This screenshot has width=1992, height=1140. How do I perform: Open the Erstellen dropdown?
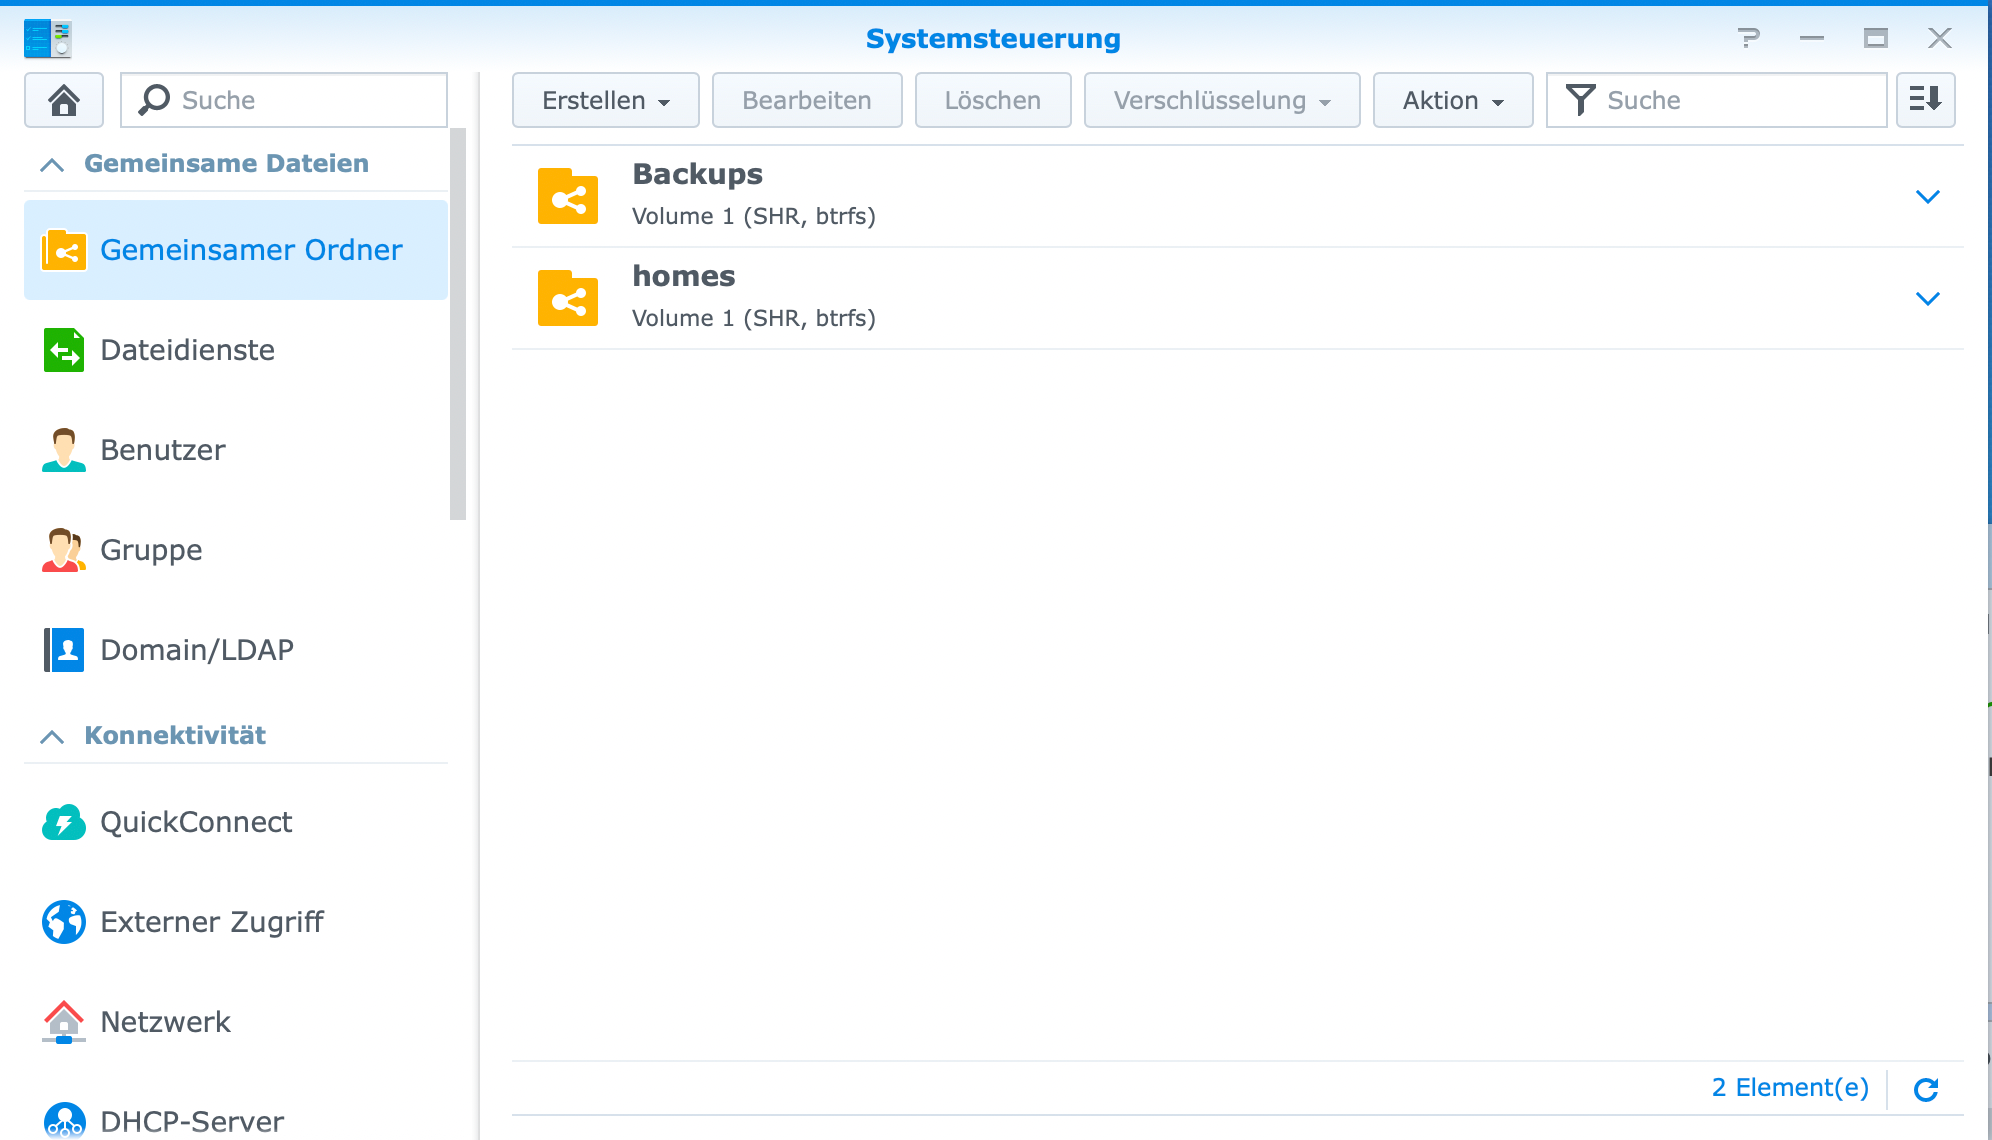(x=605, y=100)
